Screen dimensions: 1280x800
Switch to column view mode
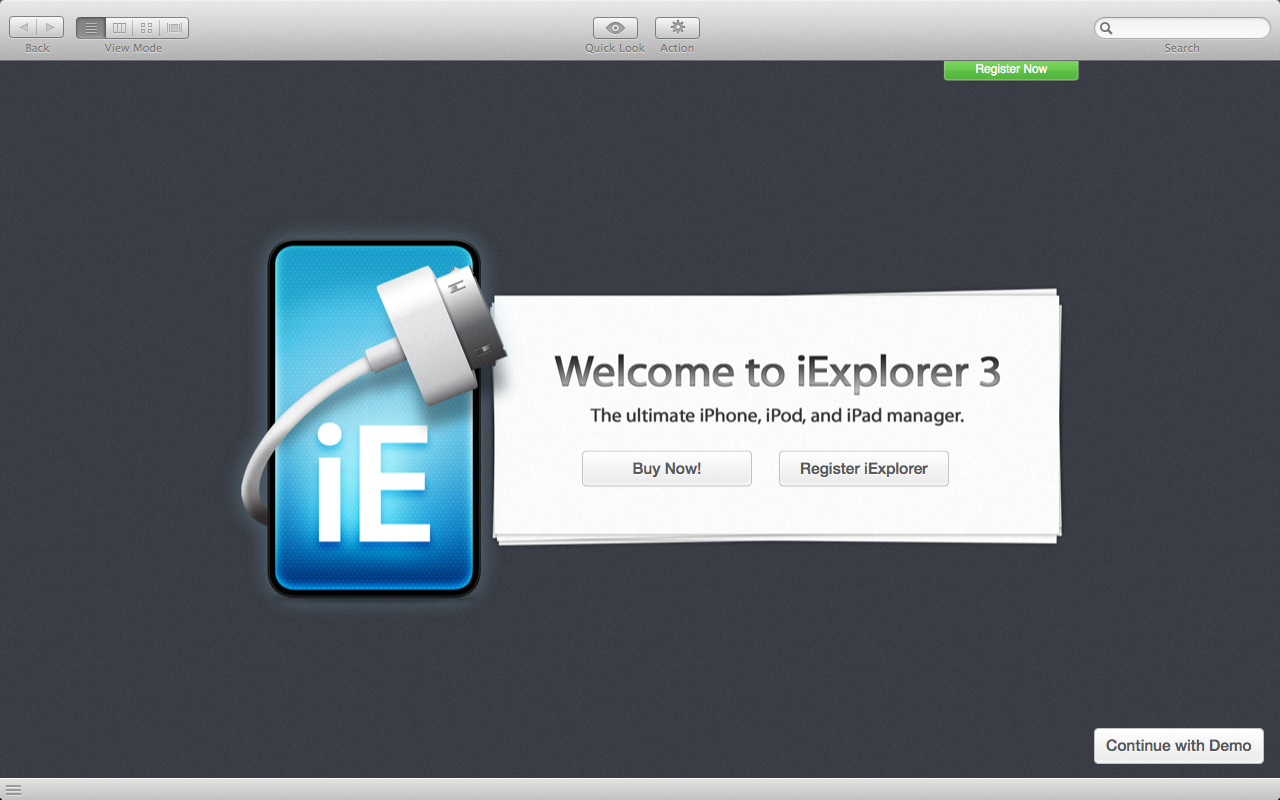[119, 28]
